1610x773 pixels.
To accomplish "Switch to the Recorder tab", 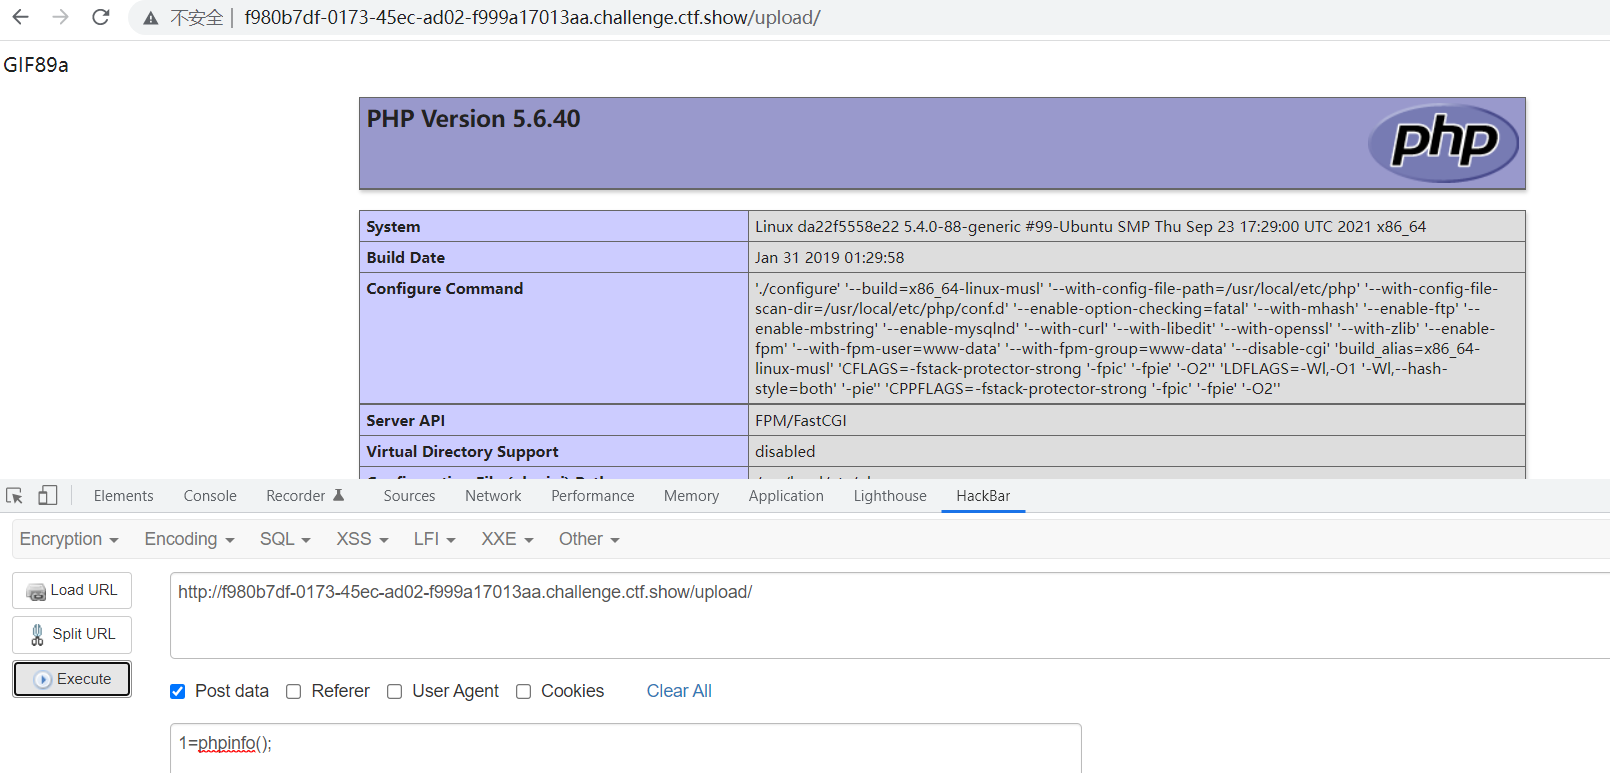I will tap(305, 495).
